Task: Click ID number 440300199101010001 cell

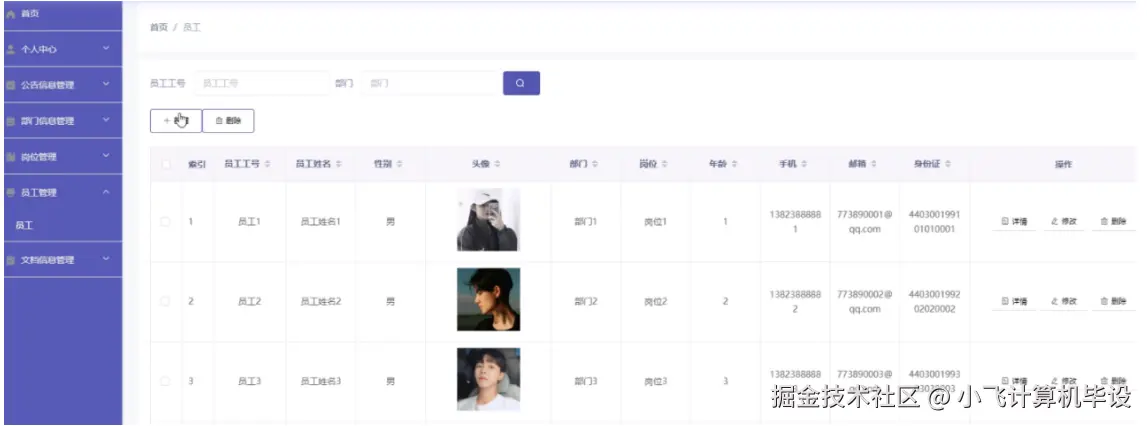Action: coord(934,221)
